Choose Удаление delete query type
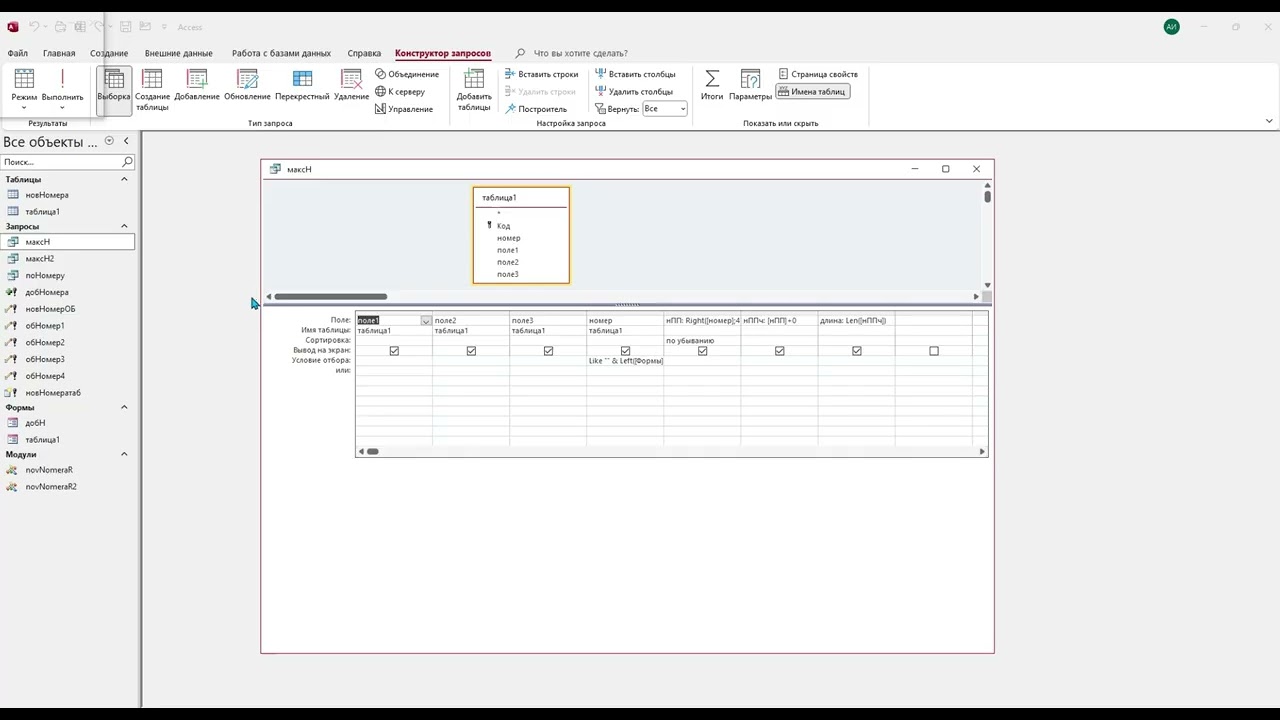Image resolution: width=1280 pixels, height=720 pixels. pyautogui.click(x=351, y=86)
